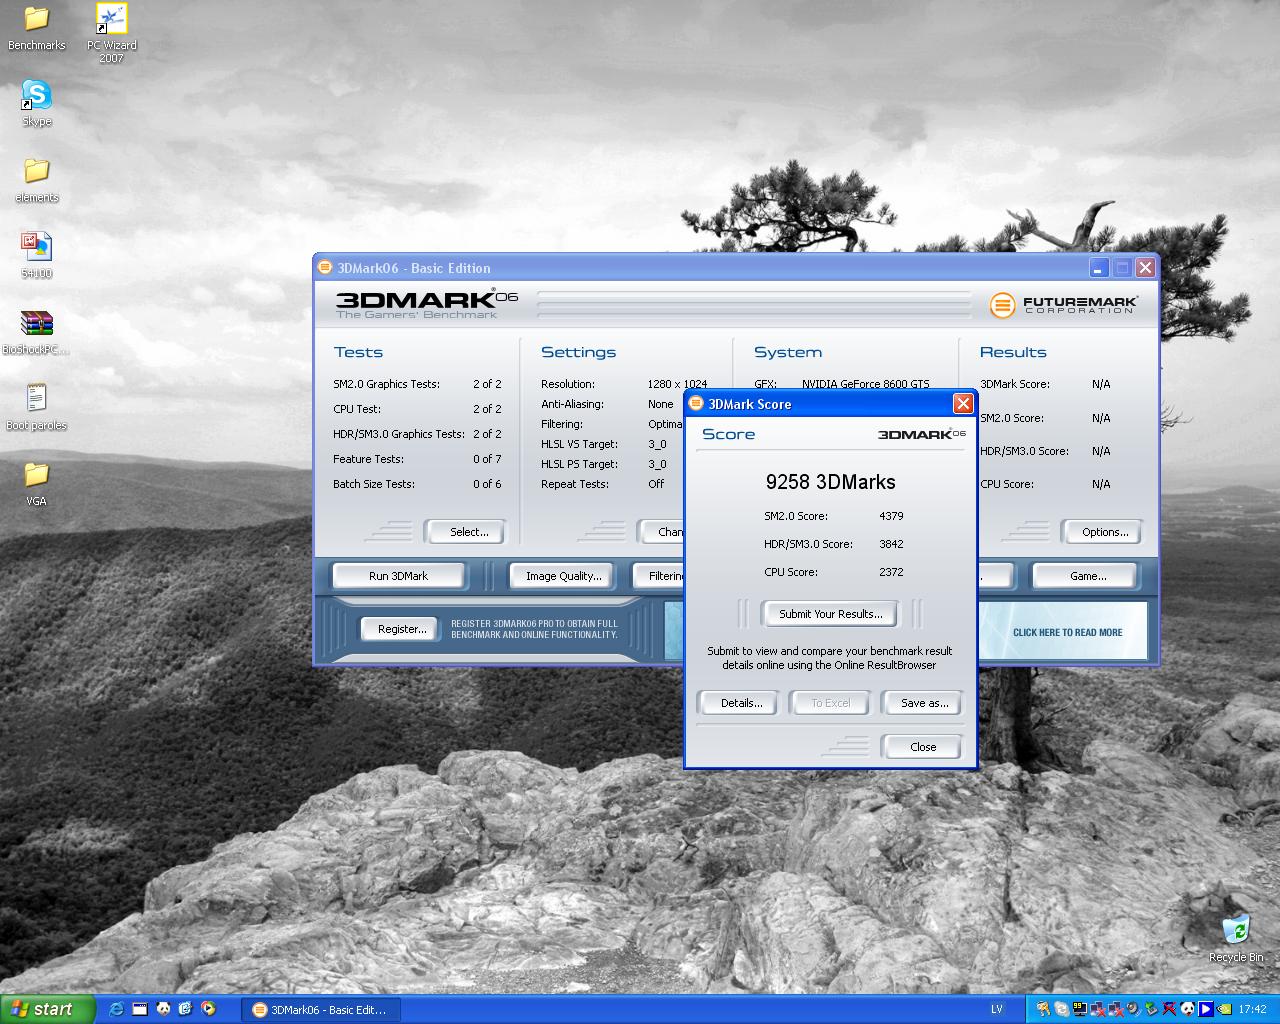Image resolution: width=1280 pixels, height=1024 pixels.
Task: Click the system clock showing 17:42
Action: pyautogui.click(x=1252, y=1010)
